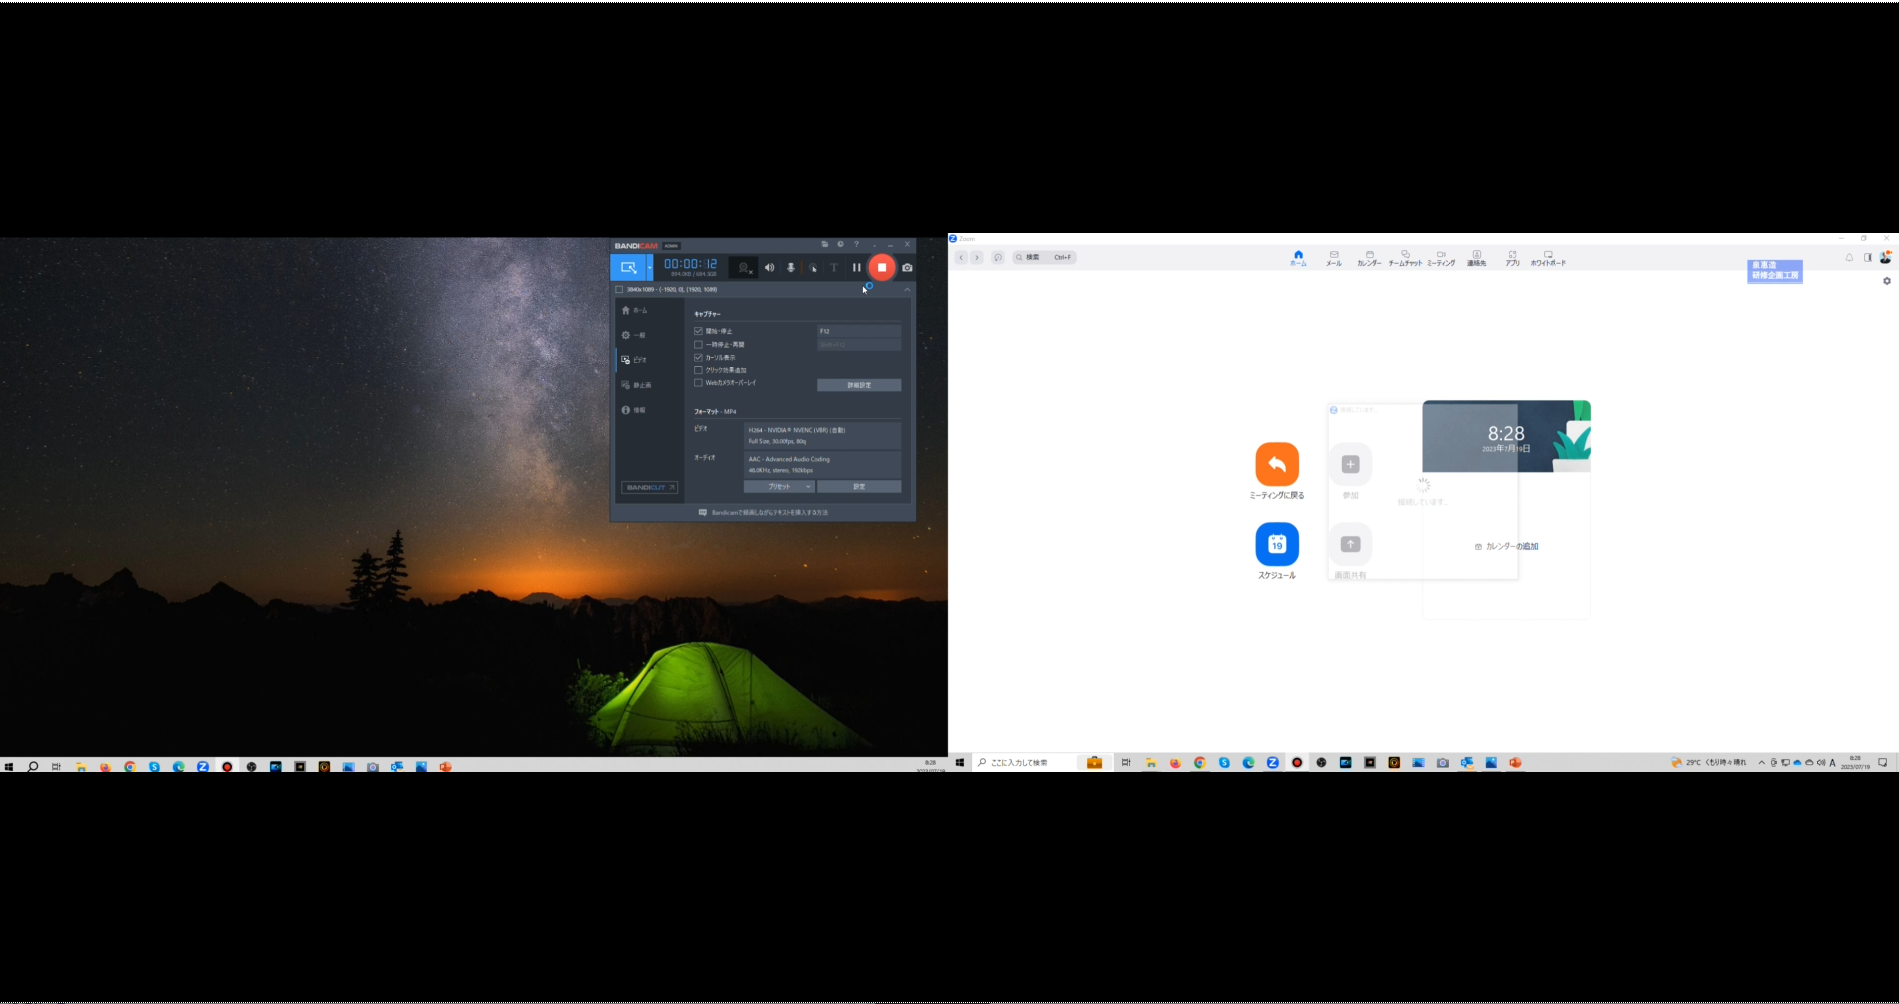The image size is (1899, 1004).
Task: Click the カレンダーの追加 link
Action: coord(1507,546)
